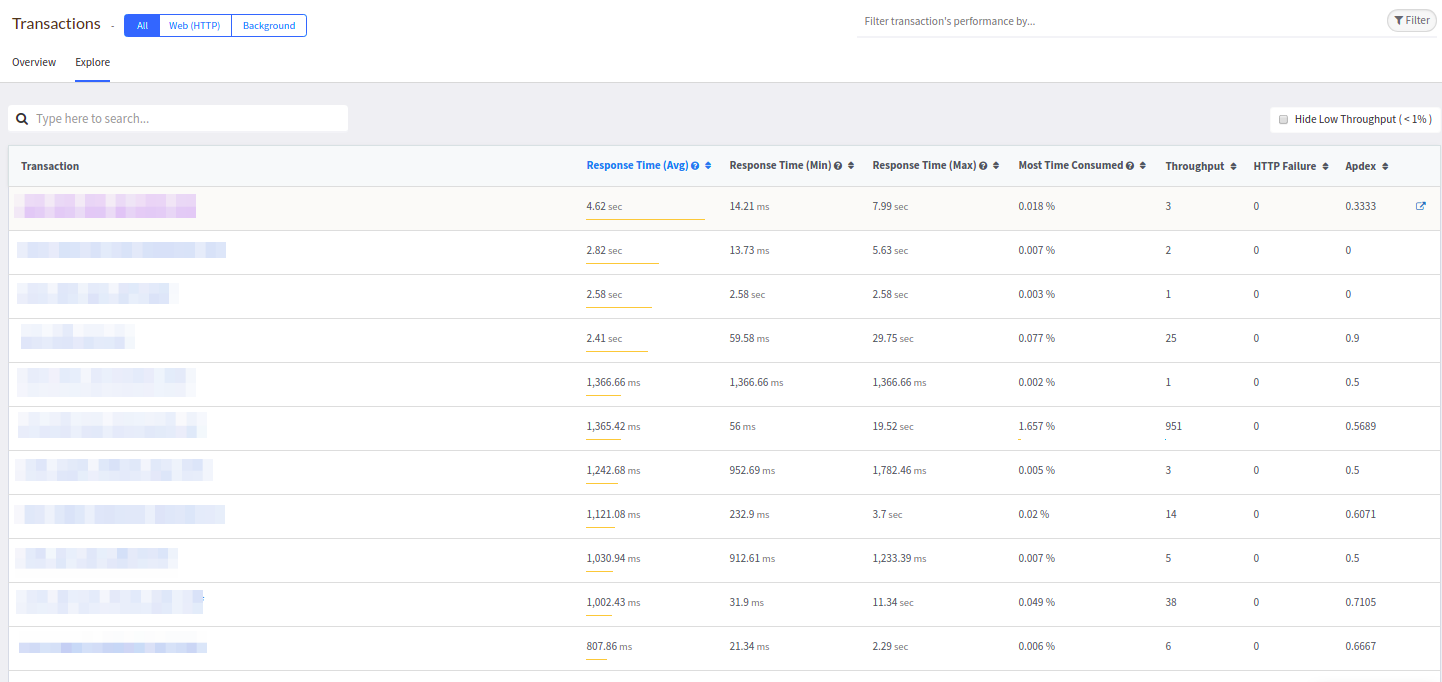Focus the 'Type here to search' field
Screen dimensions: 1442x682
pos(185,119)
